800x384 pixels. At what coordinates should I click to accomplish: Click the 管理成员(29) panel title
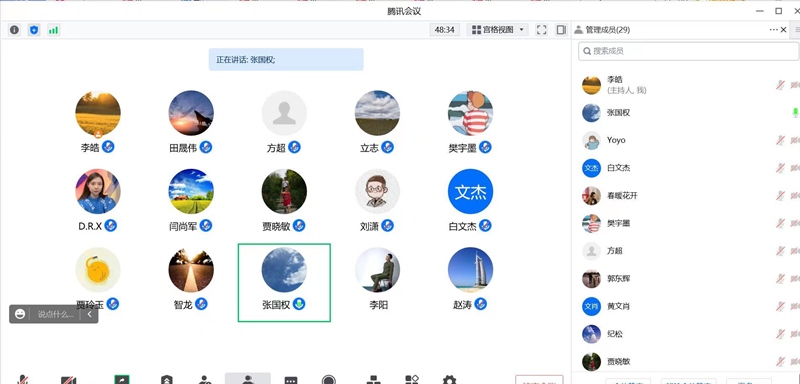pos(608,30)
